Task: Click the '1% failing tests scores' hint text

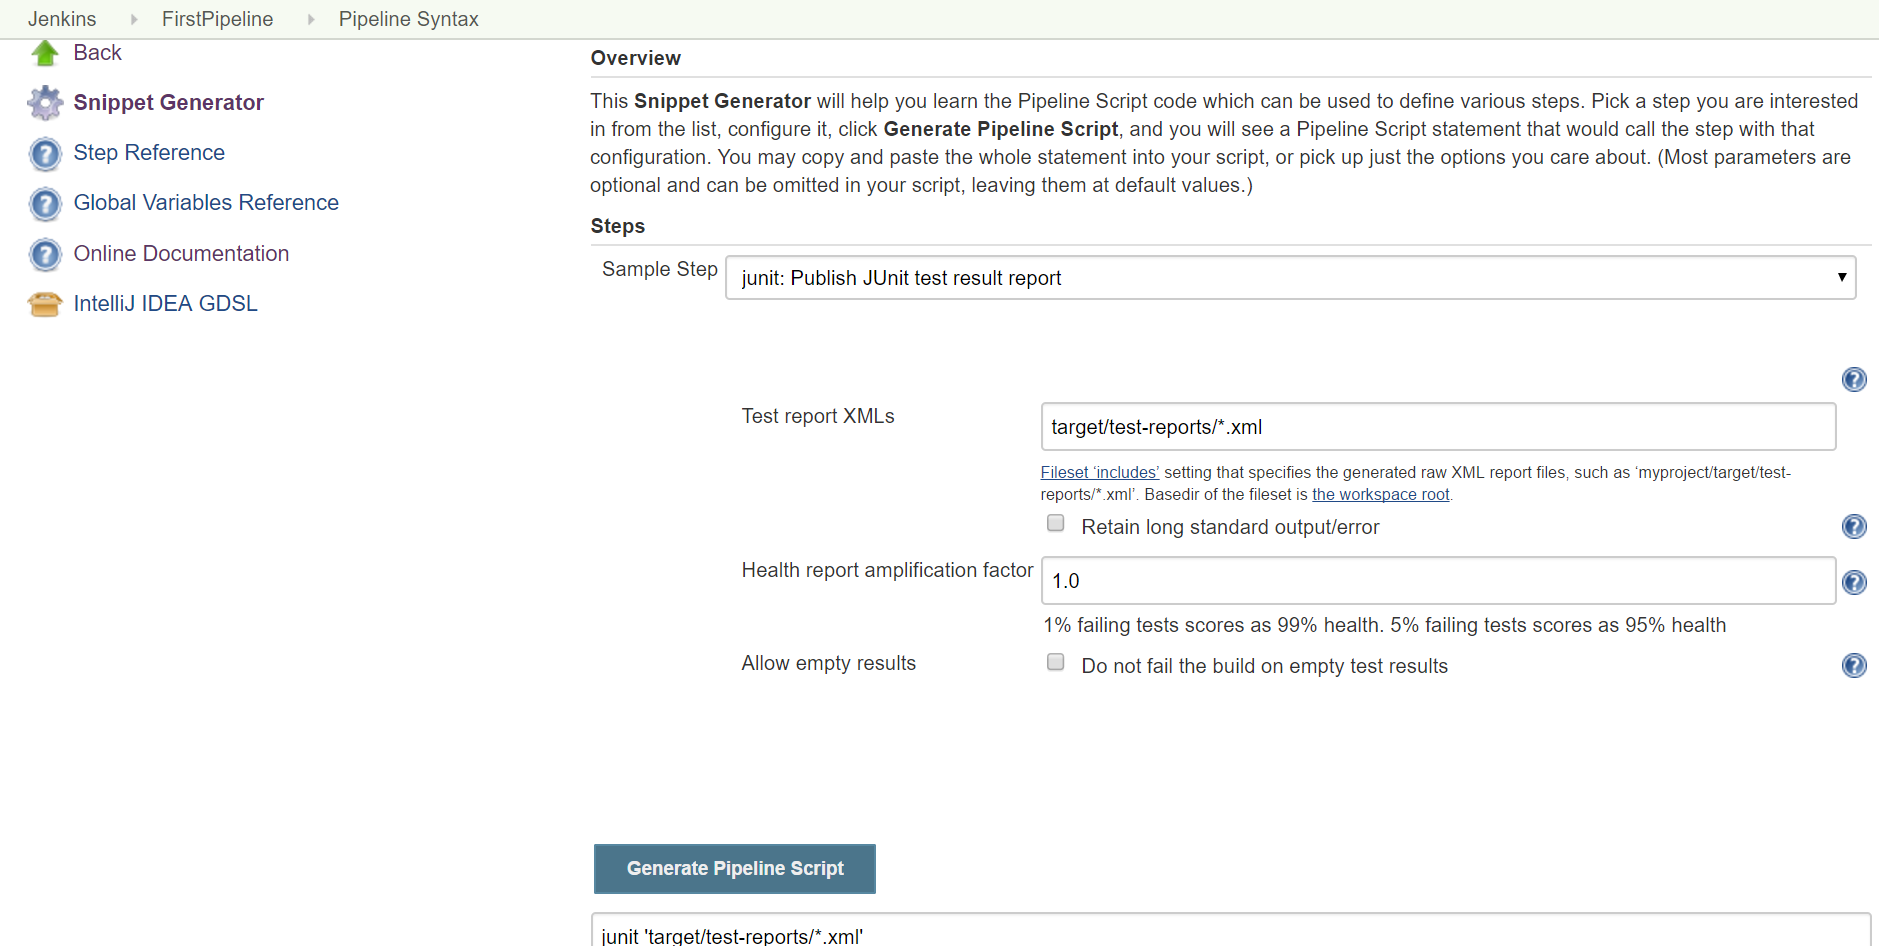Action: 1385,625
